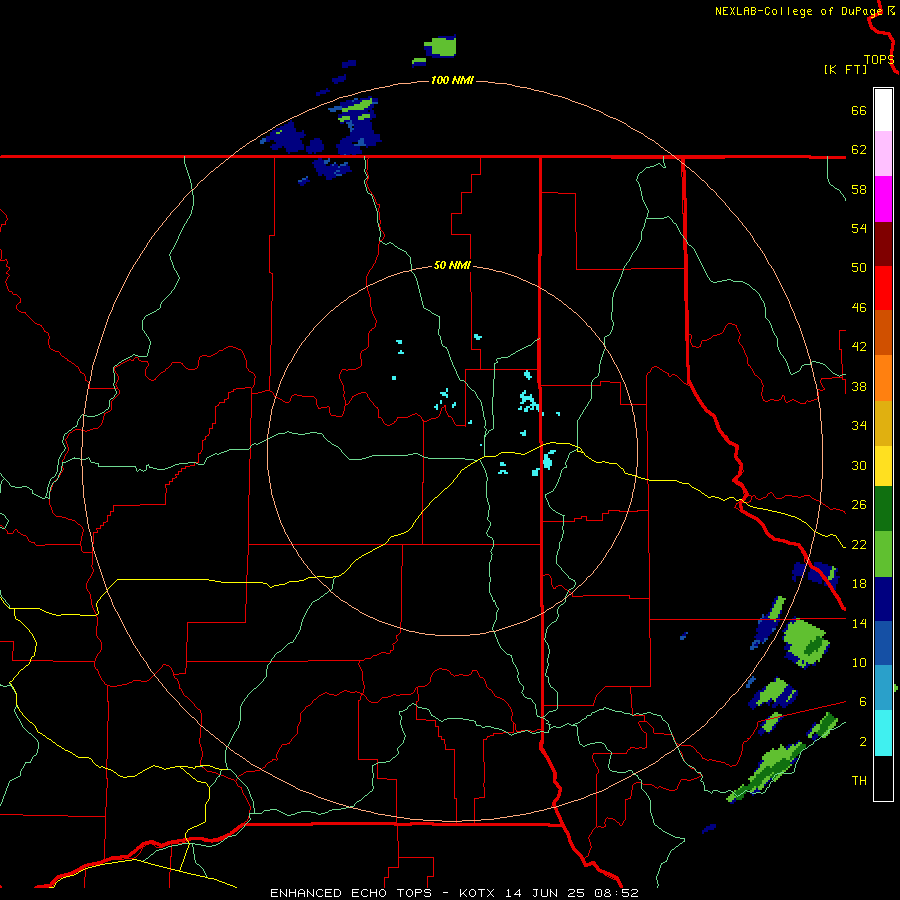900x900 pixels.
Task: Pick the medium blue legend swatch
Action: pos(883,643)
